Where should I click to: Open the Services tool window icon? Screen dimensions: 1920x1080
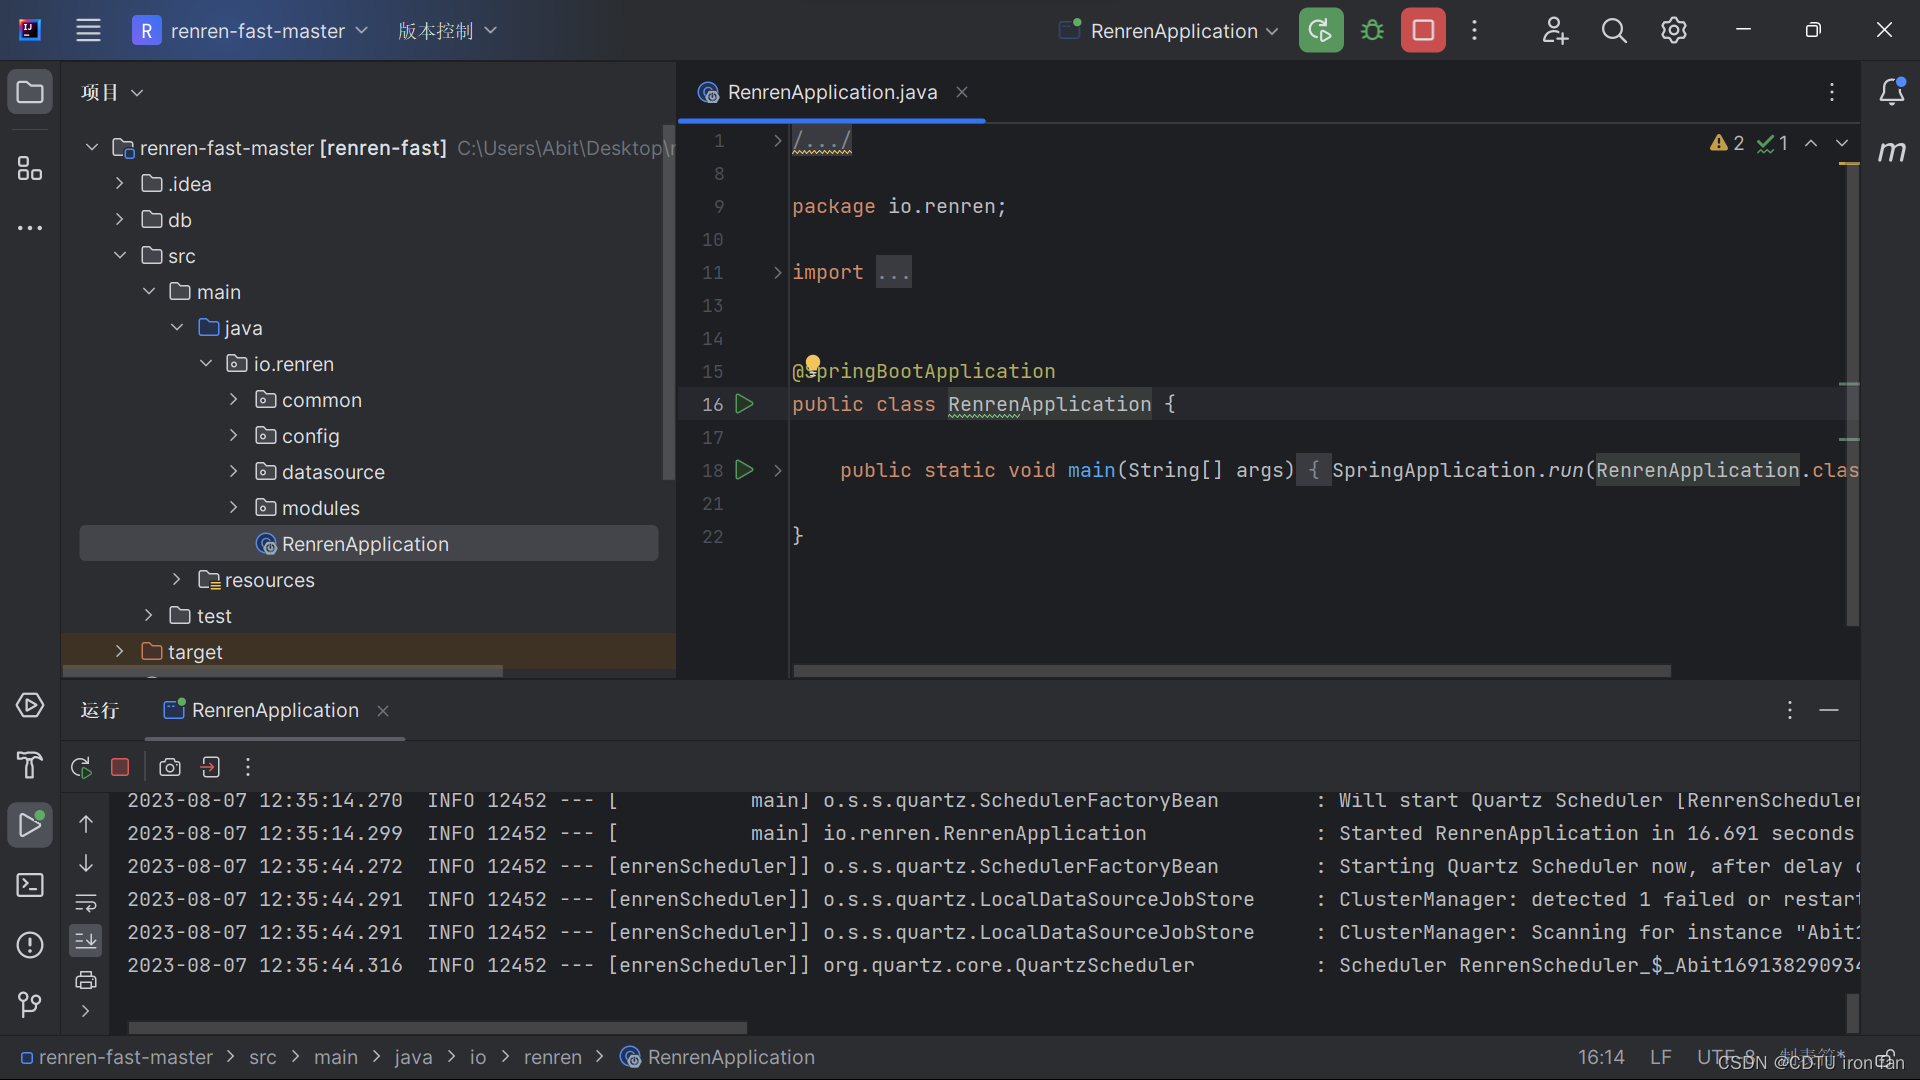[x=30, y=706]
